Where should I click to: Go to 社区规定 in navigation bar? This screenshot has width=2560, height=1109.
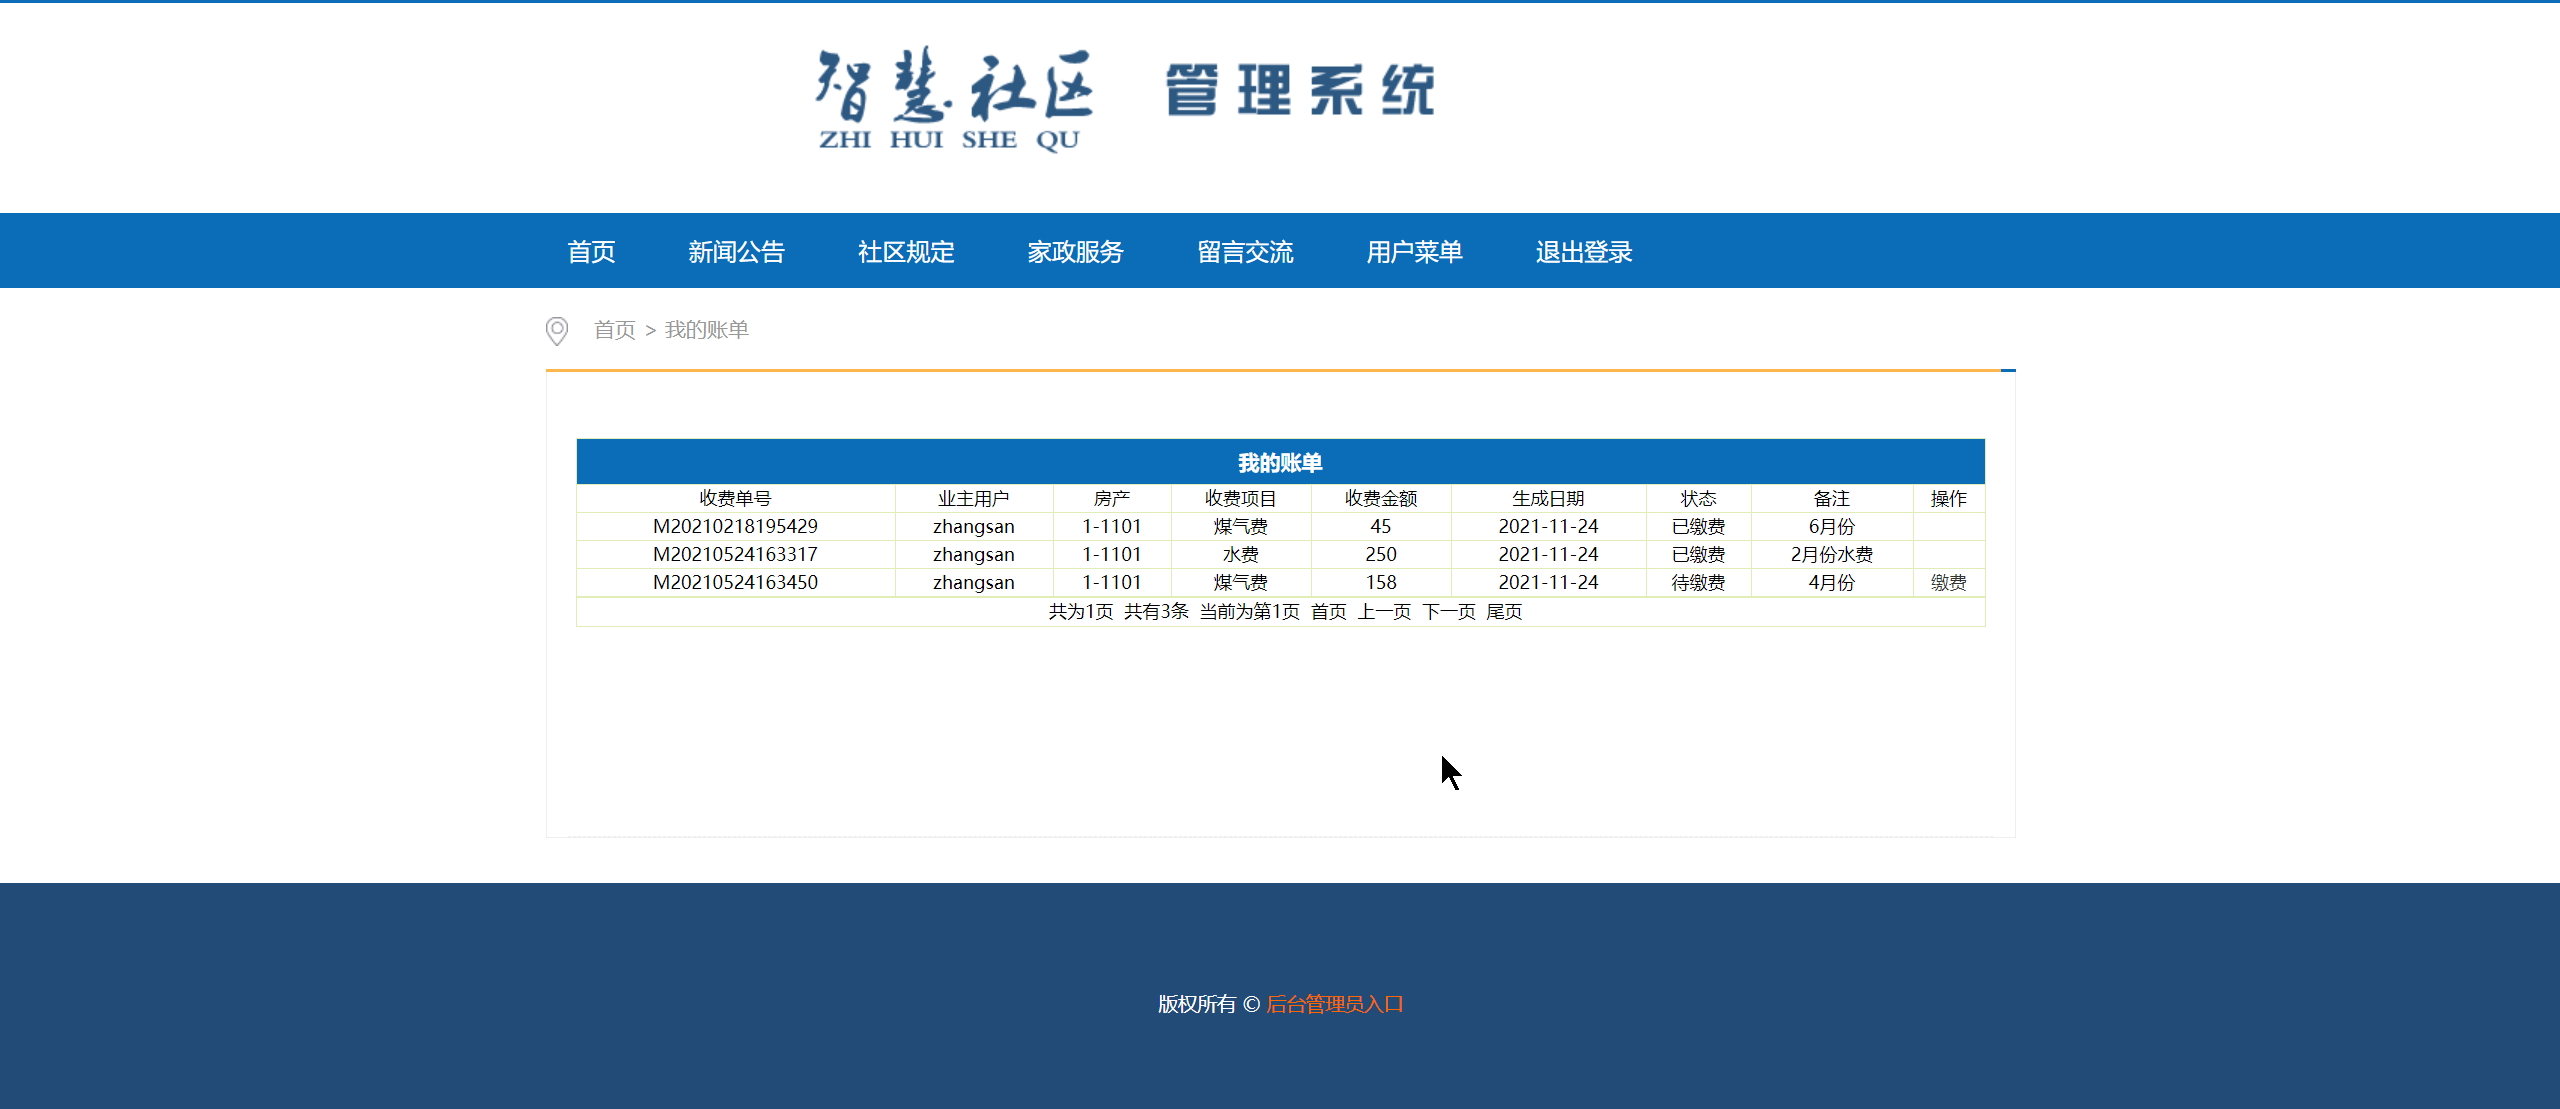[906, 252]
